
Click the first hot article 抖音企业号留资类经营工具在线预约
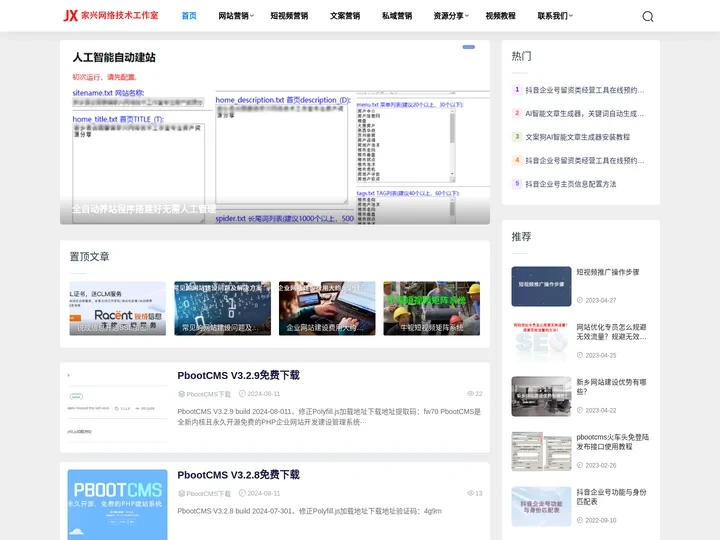(585, 90)
